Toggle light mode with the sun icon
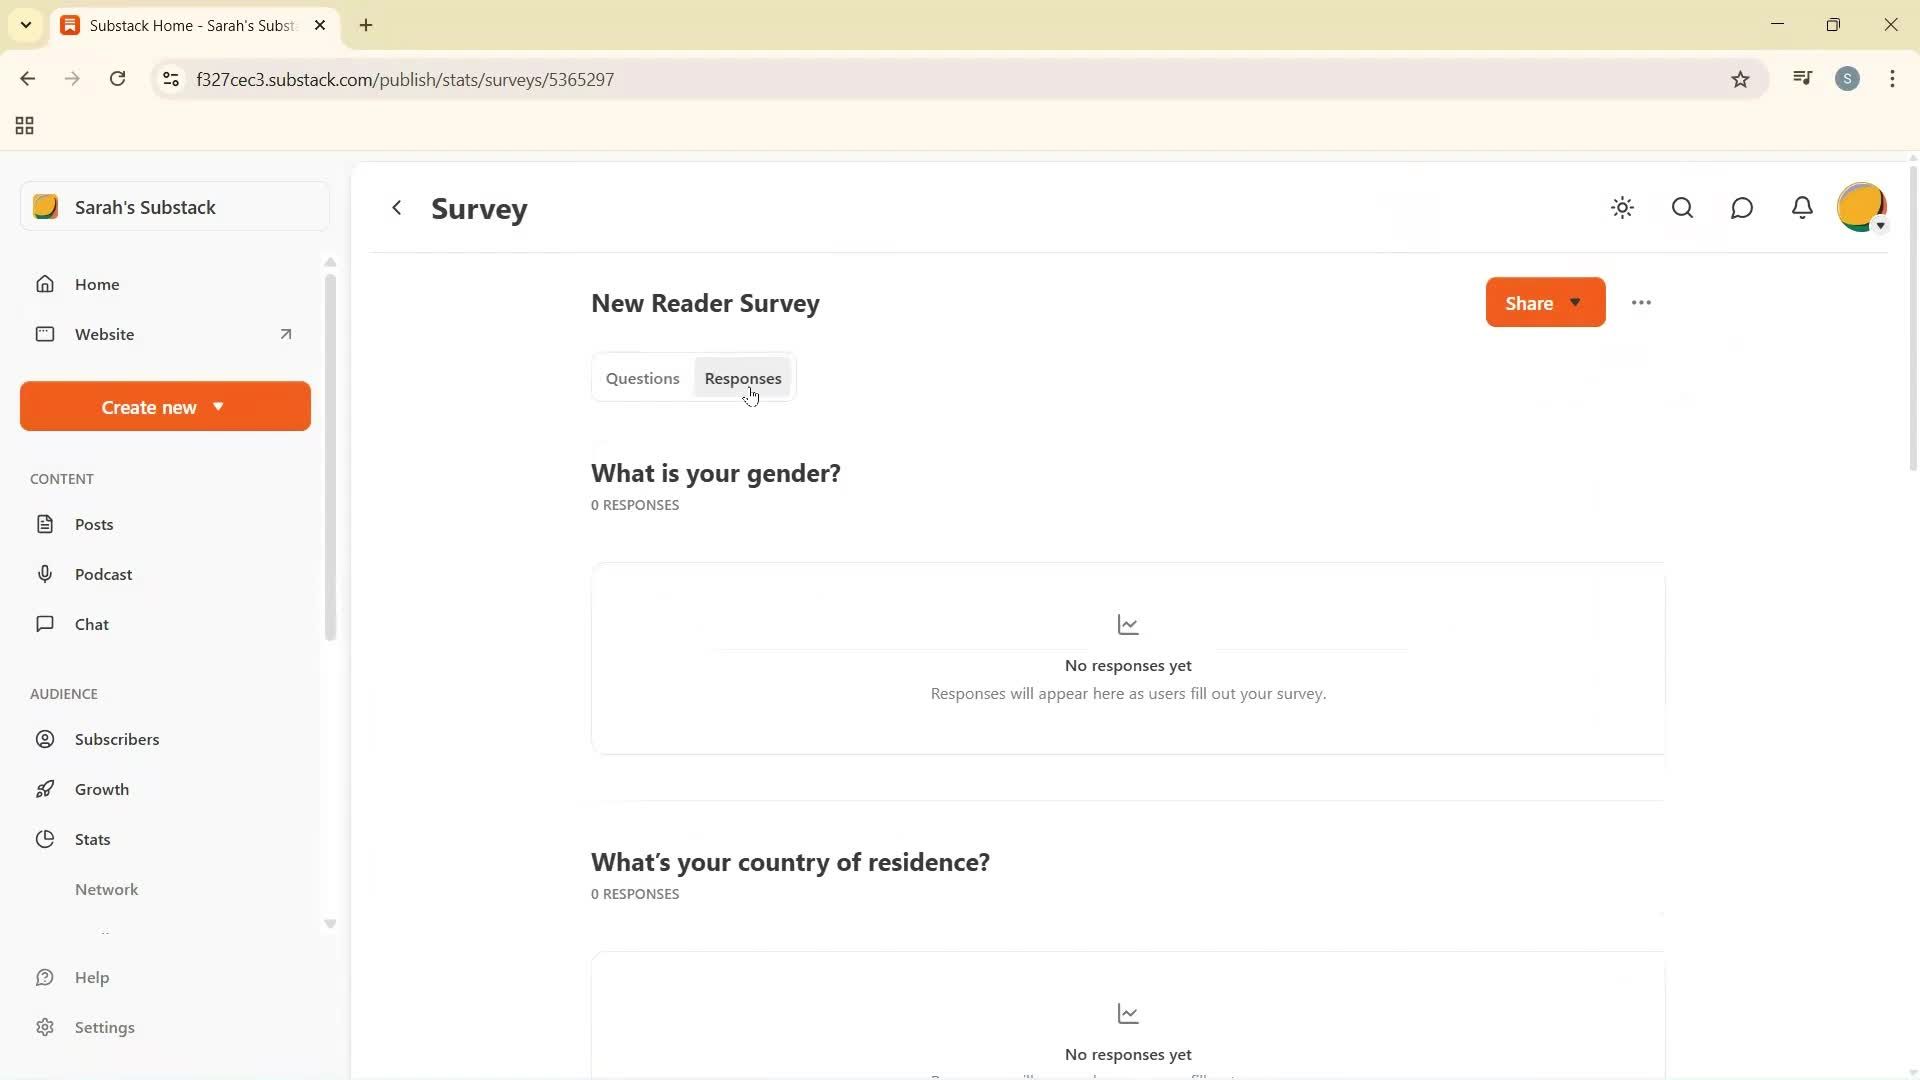 click(x=1622, y=208)
